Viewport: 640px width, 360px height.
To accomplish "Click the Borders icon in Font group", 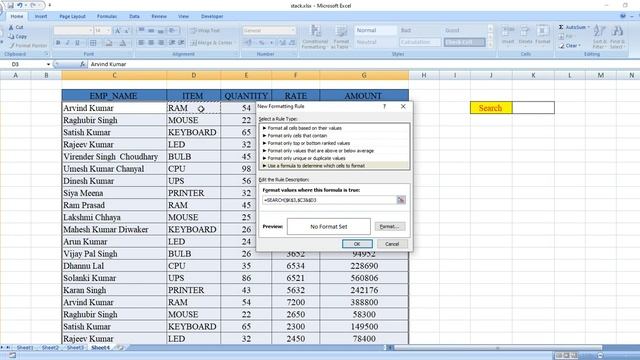I will [x=93, y=42].
